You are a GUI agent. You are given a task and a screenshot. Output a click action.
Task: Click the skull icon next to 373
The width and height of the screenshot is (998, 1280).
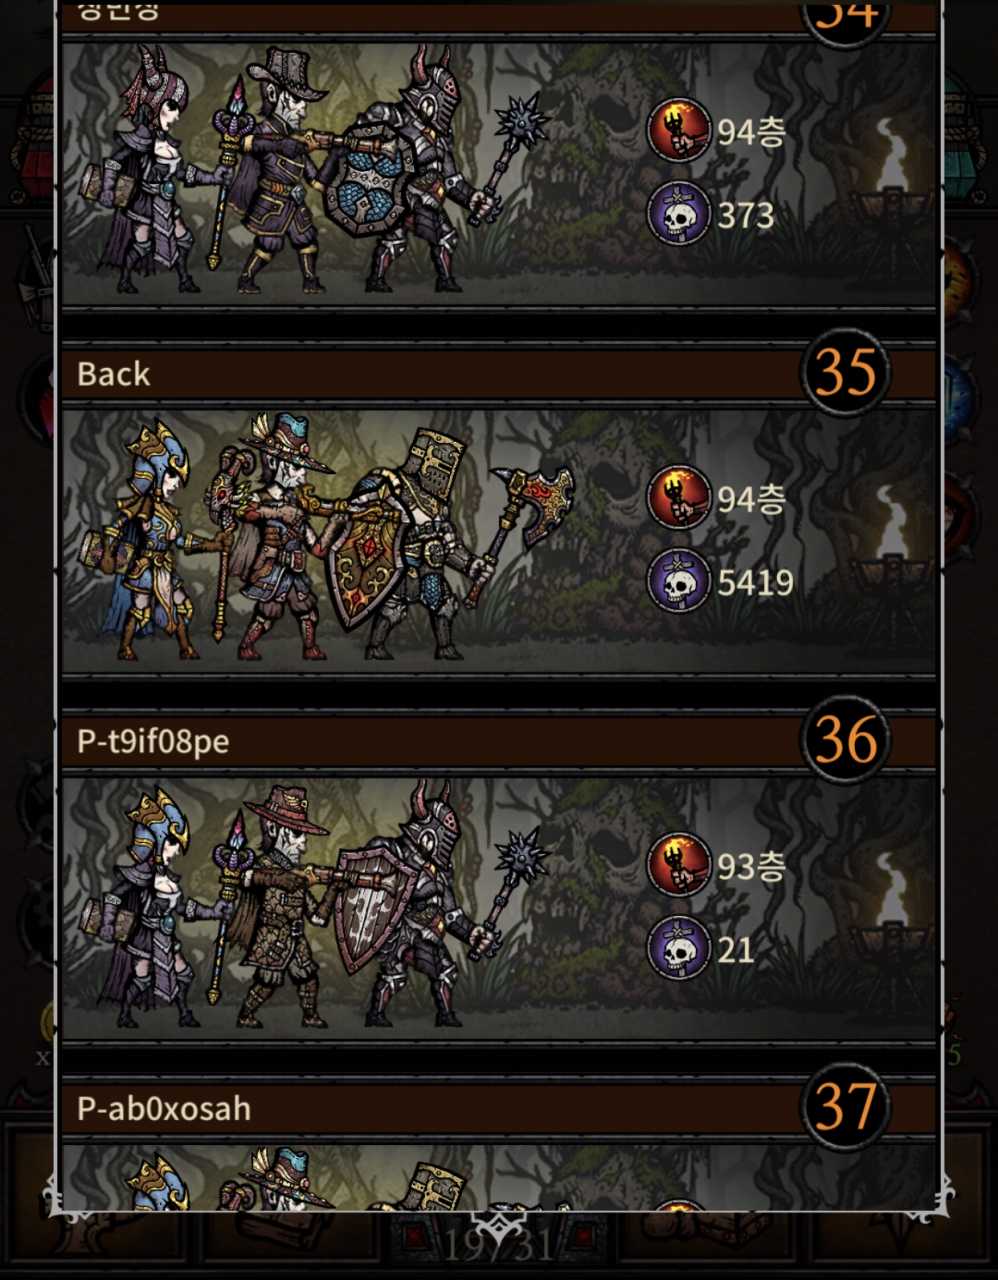[679, 214]
